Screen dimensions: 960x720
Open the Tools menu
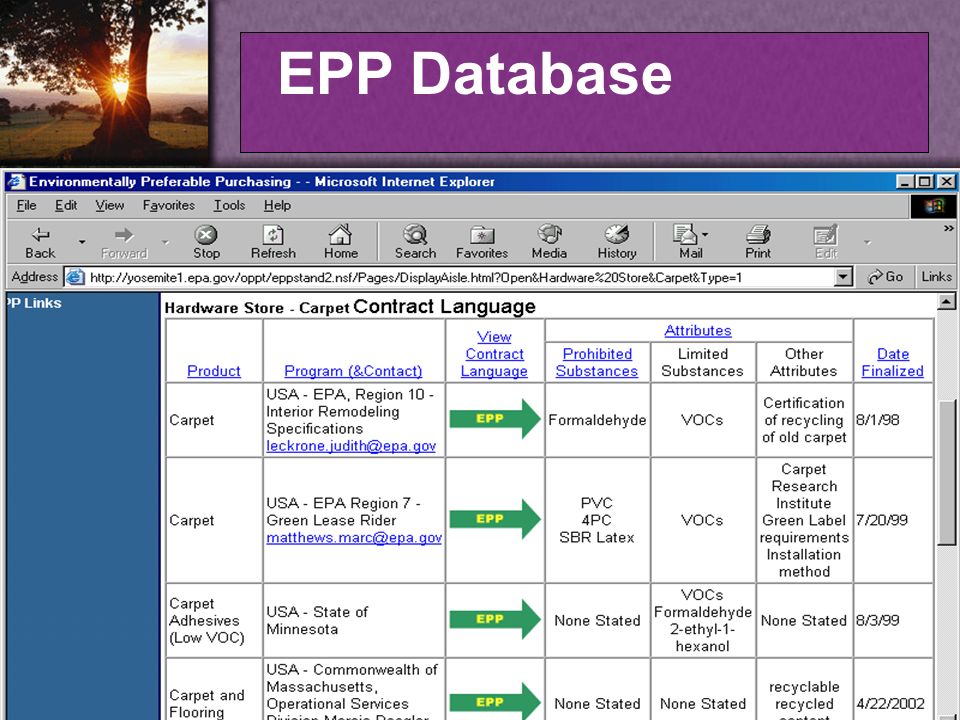pos(229,206)
